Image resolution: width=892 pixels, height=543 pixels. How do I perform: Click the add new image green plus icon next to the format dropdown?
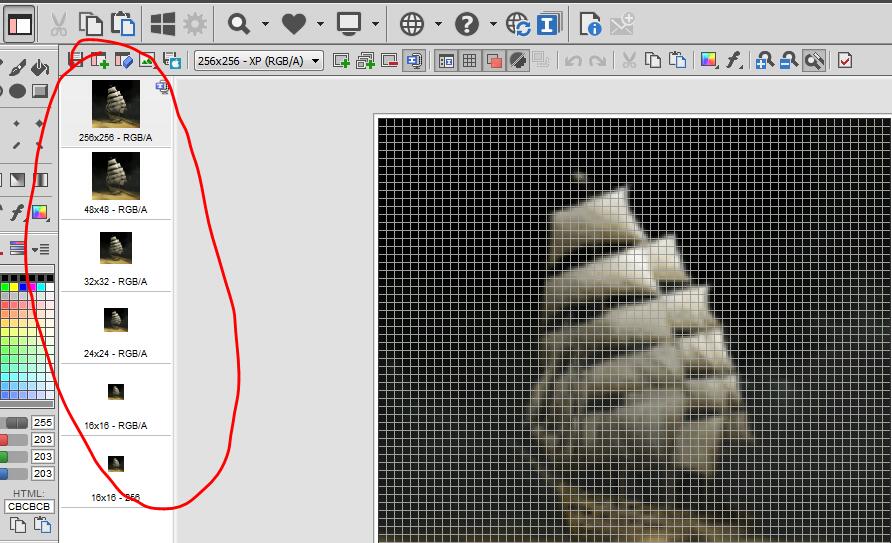click(341, 60)
